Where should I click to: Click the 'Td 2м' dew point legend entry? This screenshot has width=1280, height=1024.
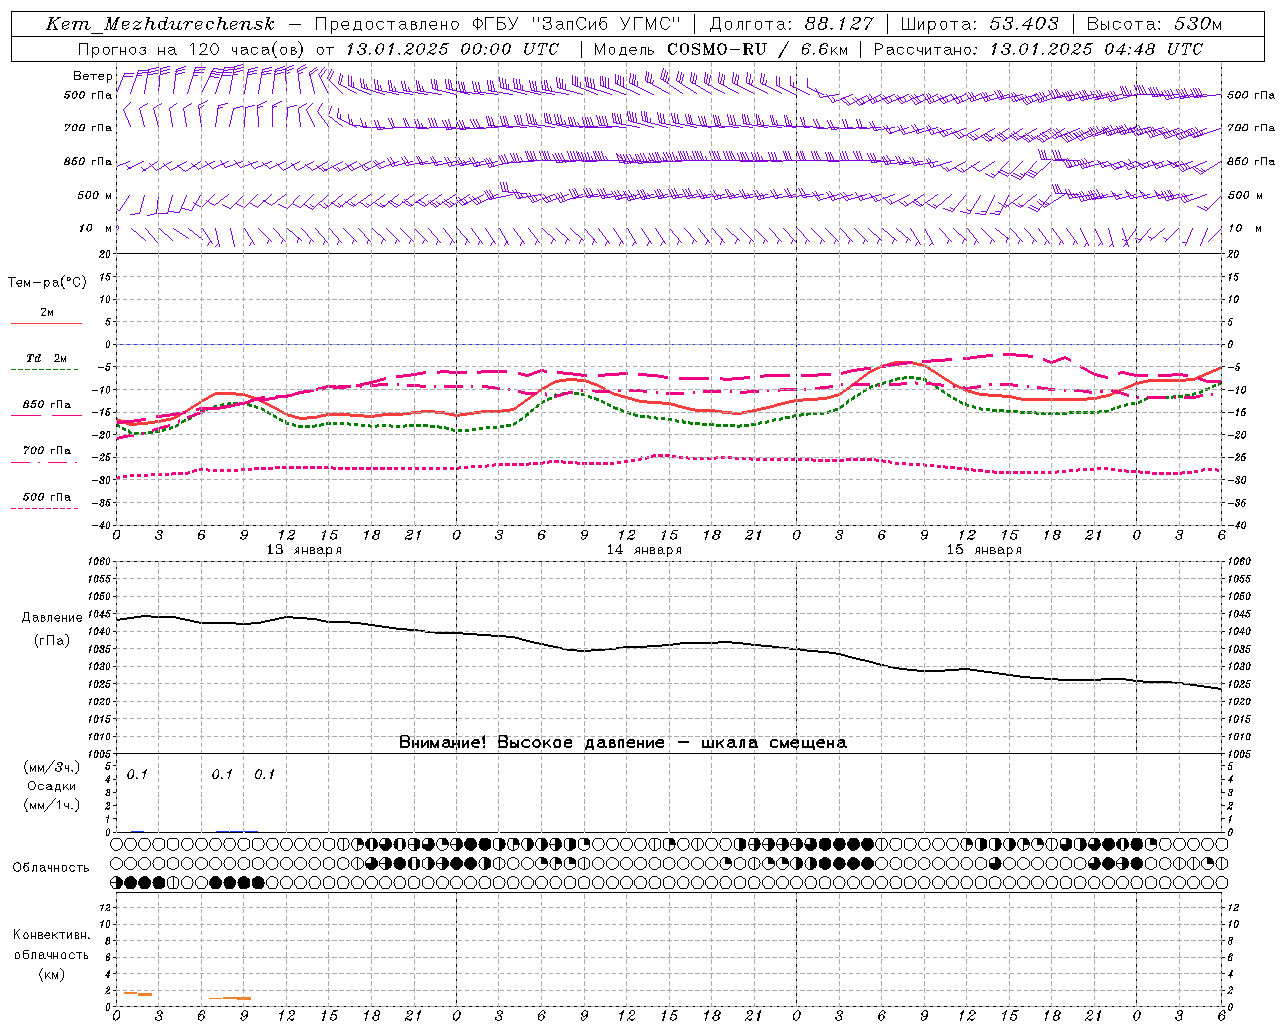(47, 358)
